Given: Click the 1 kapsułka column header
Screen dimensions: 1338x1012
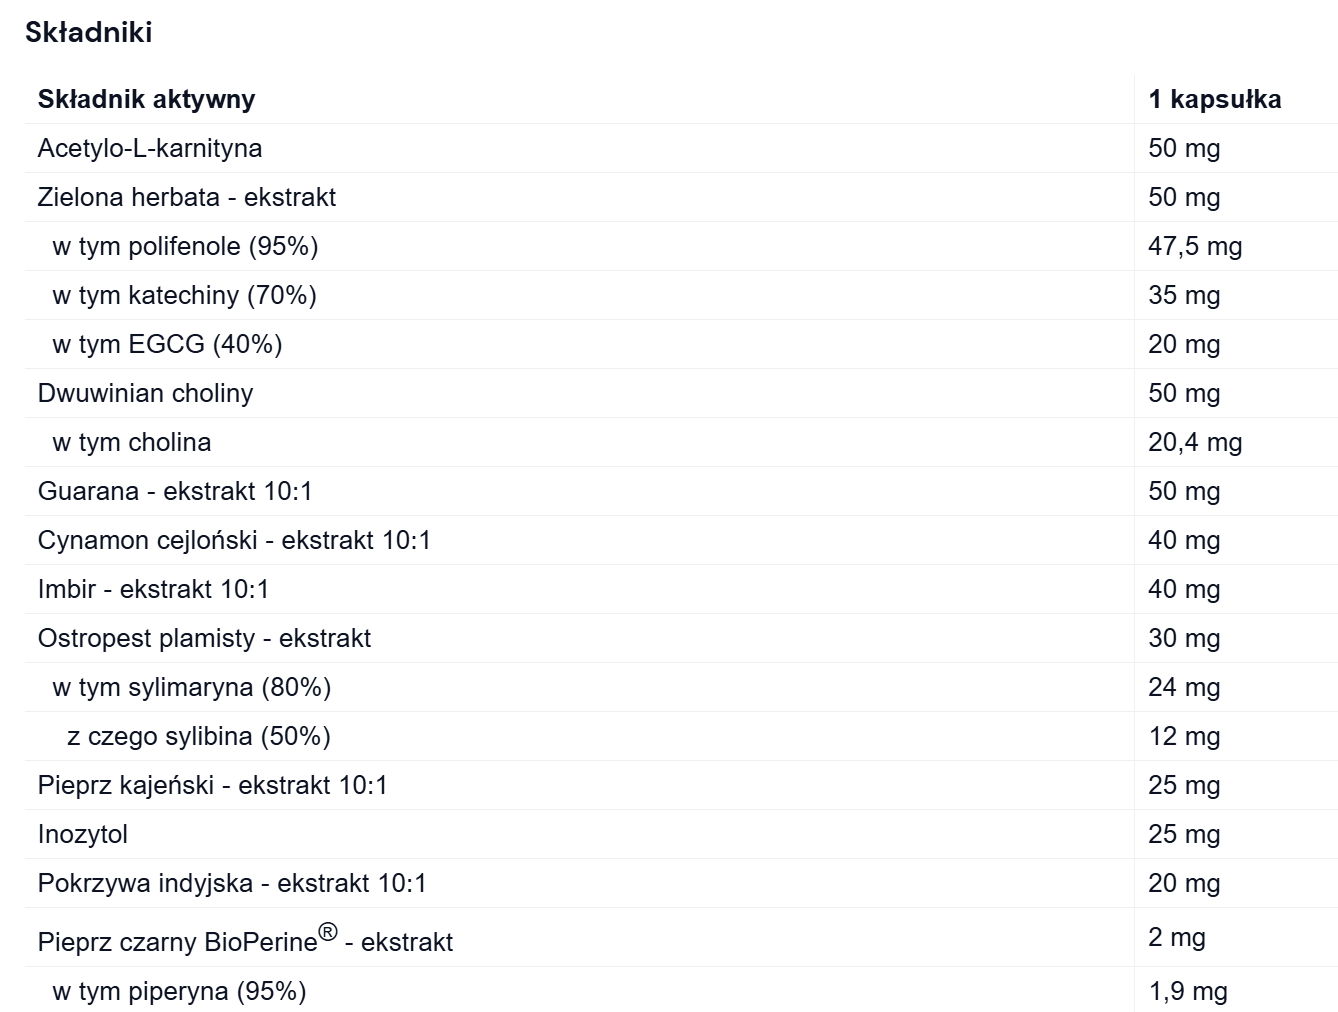Looking at the screenshot, I should pos(1214,99).
